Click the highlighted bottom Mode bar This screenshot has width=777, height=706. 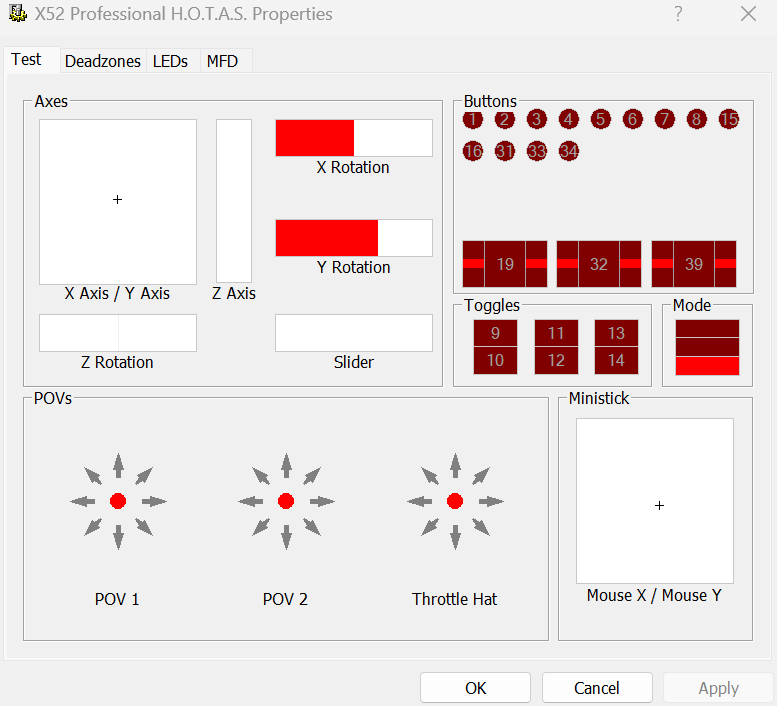pyautogui.click(x=707, y=366)
